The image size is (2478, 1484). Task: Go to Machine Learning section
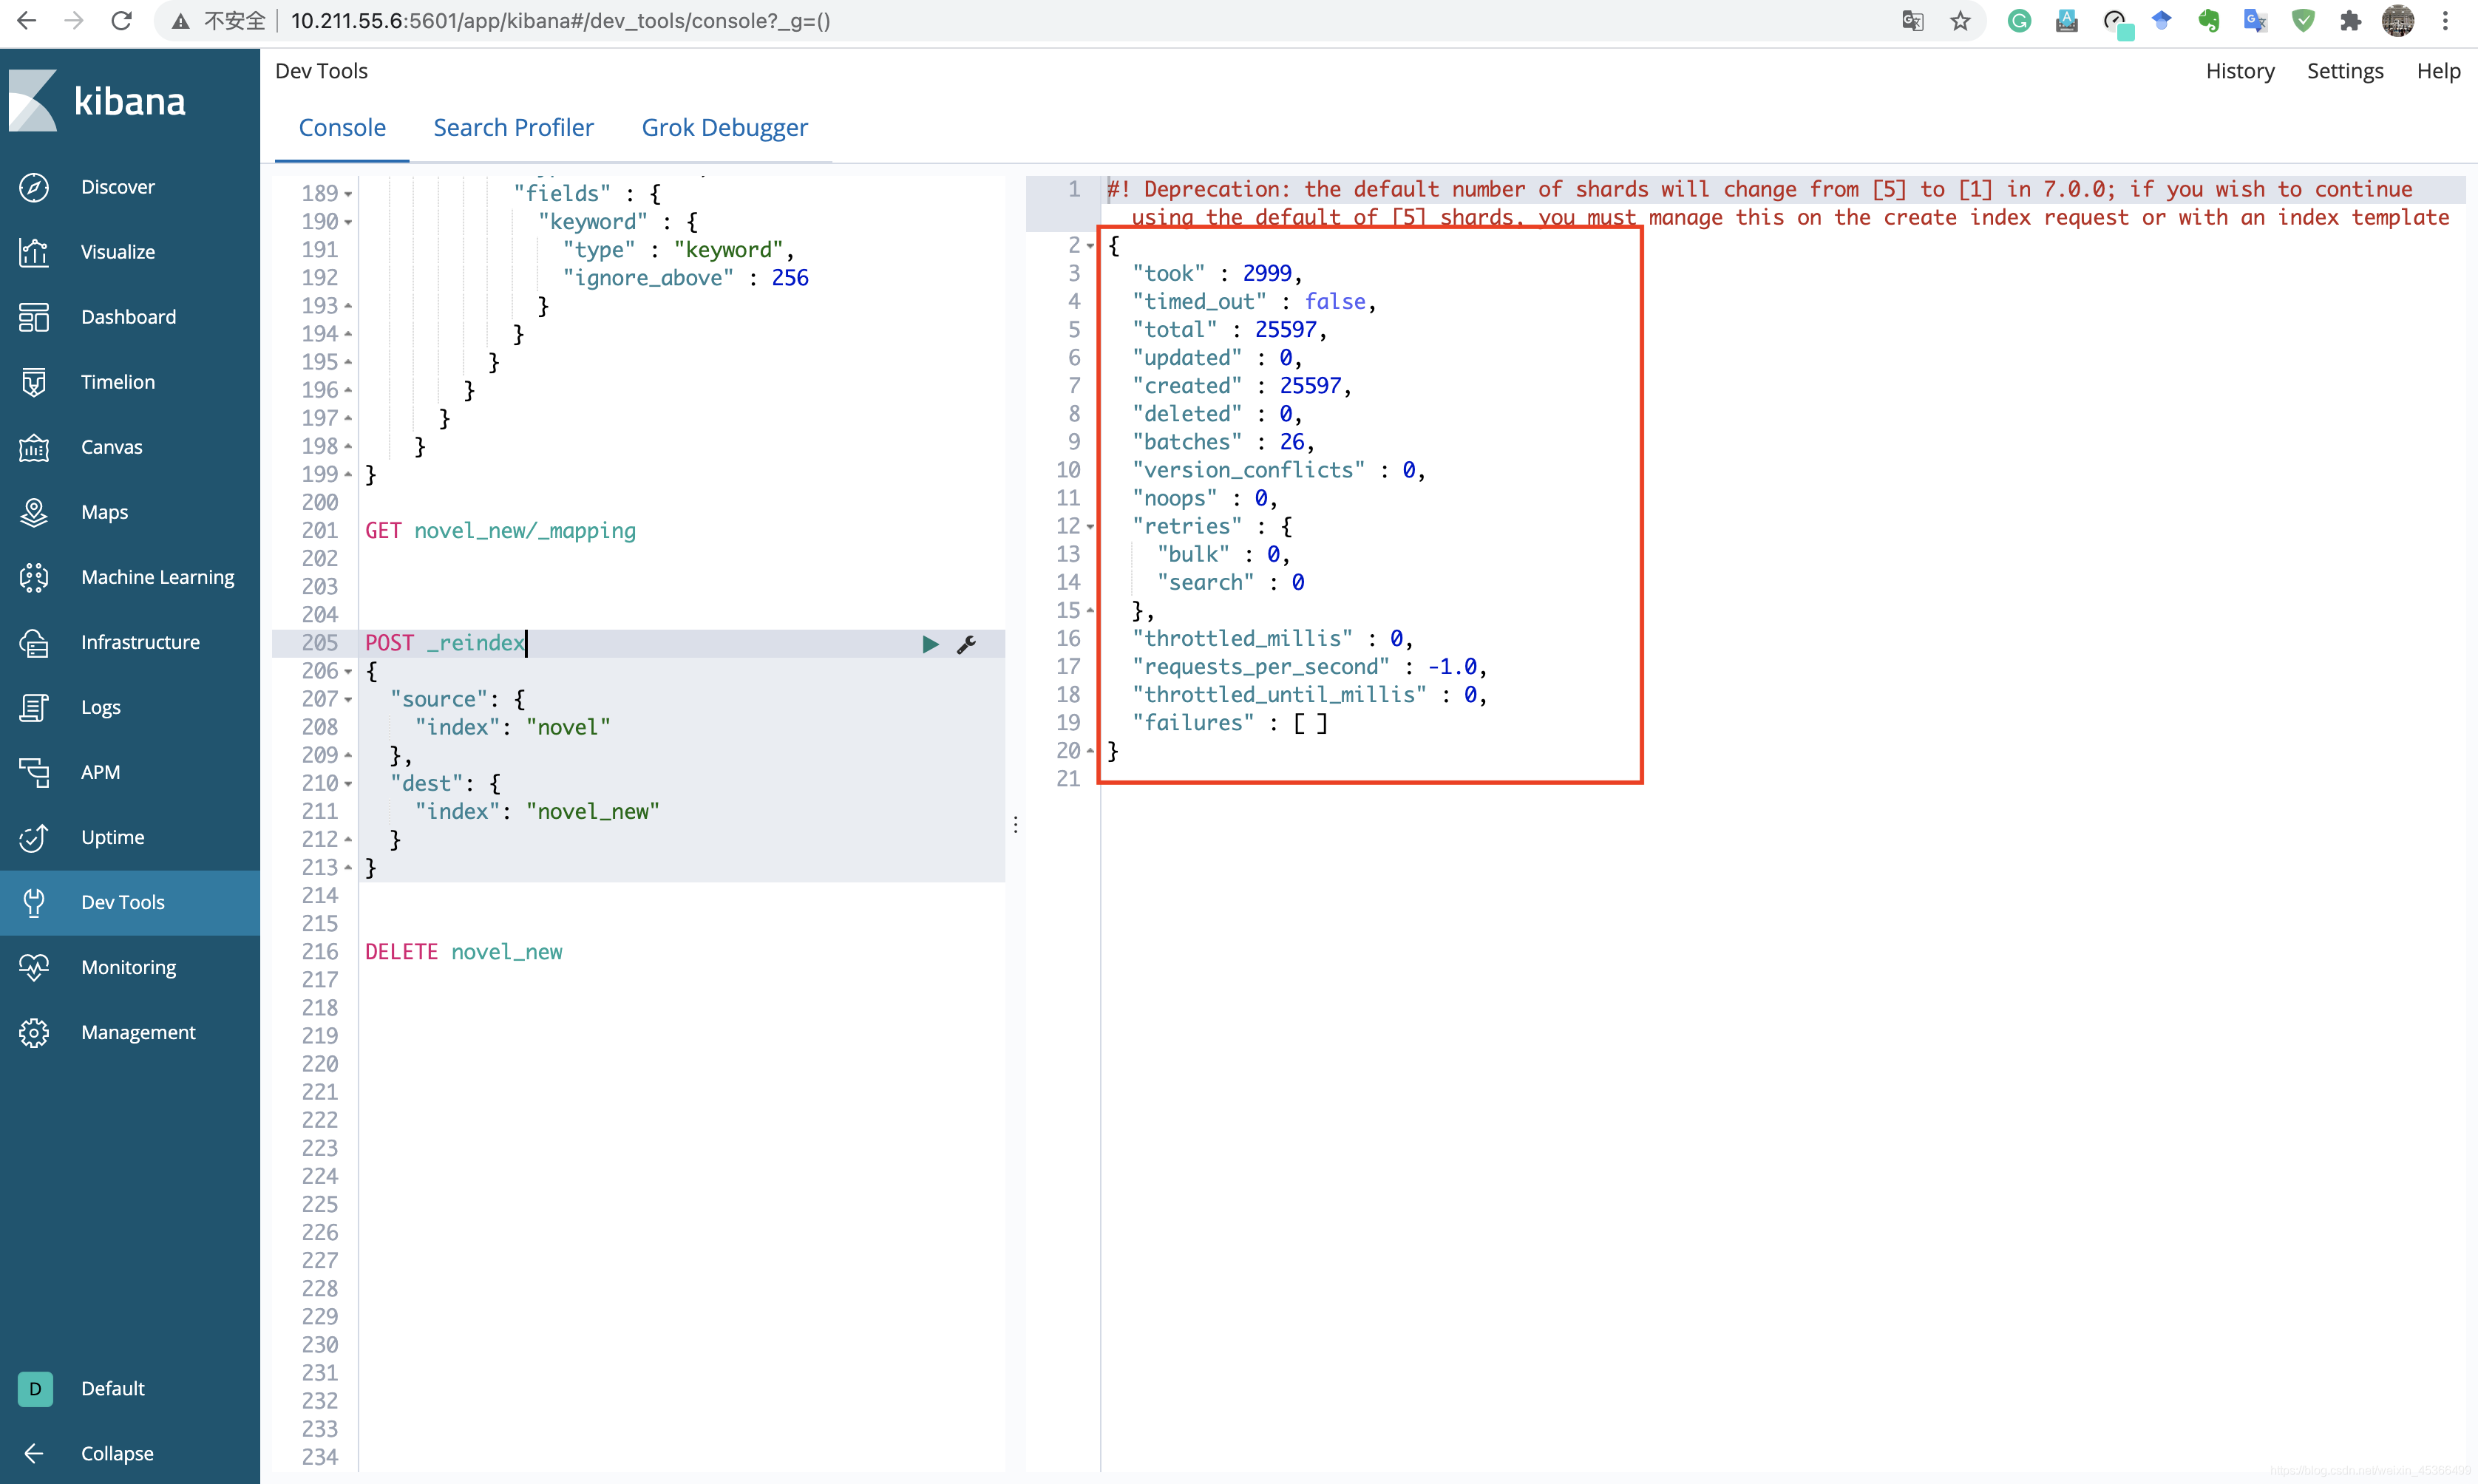point(157,577)
